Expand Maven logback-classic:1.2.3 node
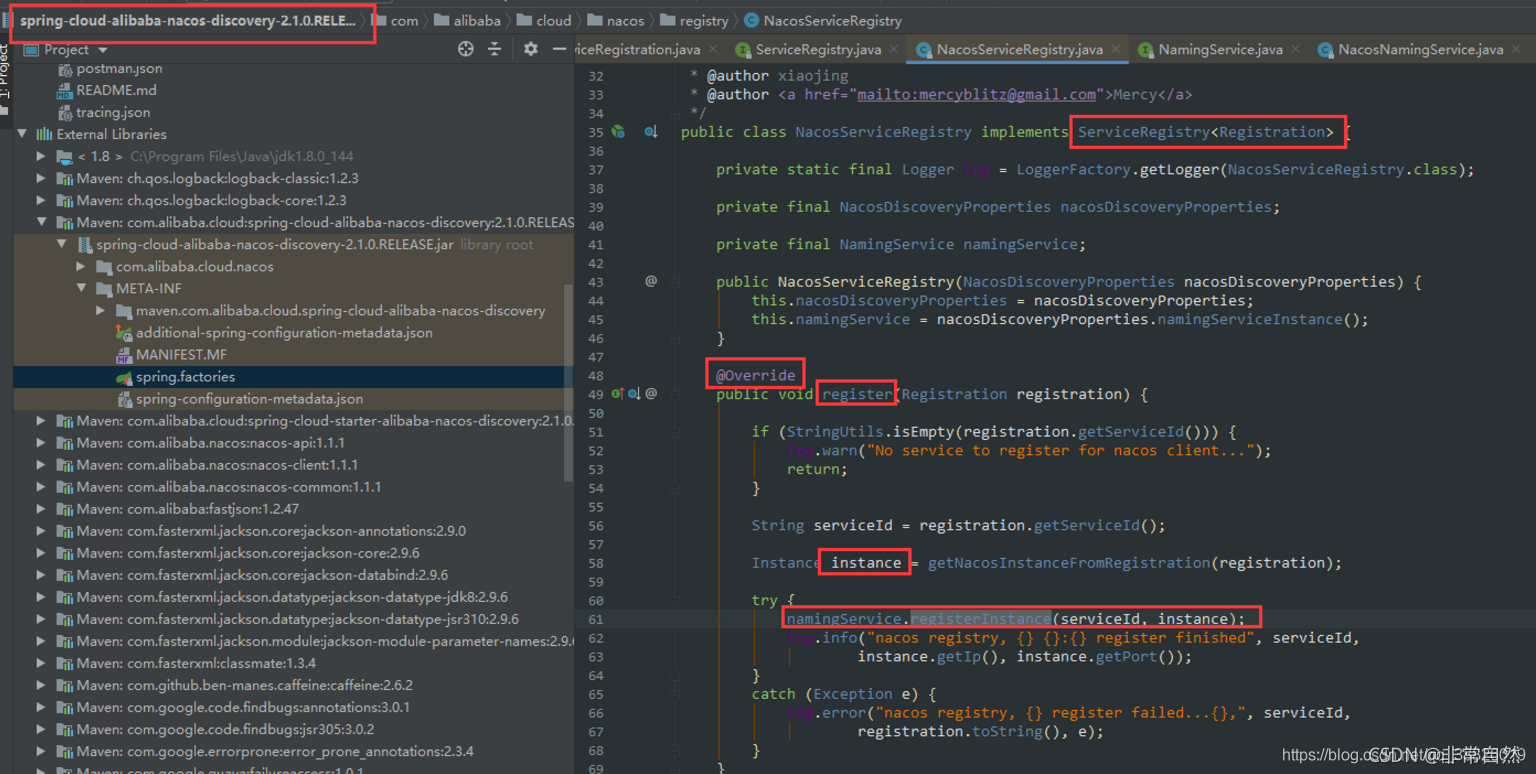1536x774 pixels. [x=41, y=178]
